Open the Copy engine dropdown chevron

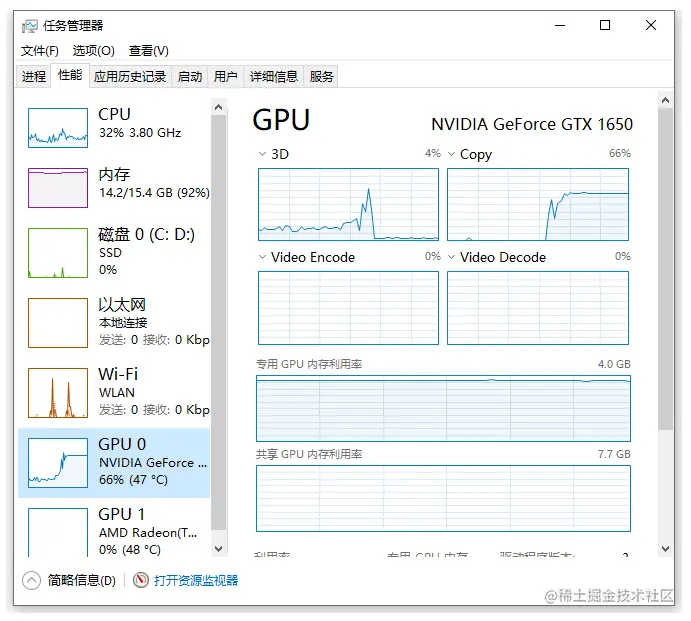coord(451,154)
